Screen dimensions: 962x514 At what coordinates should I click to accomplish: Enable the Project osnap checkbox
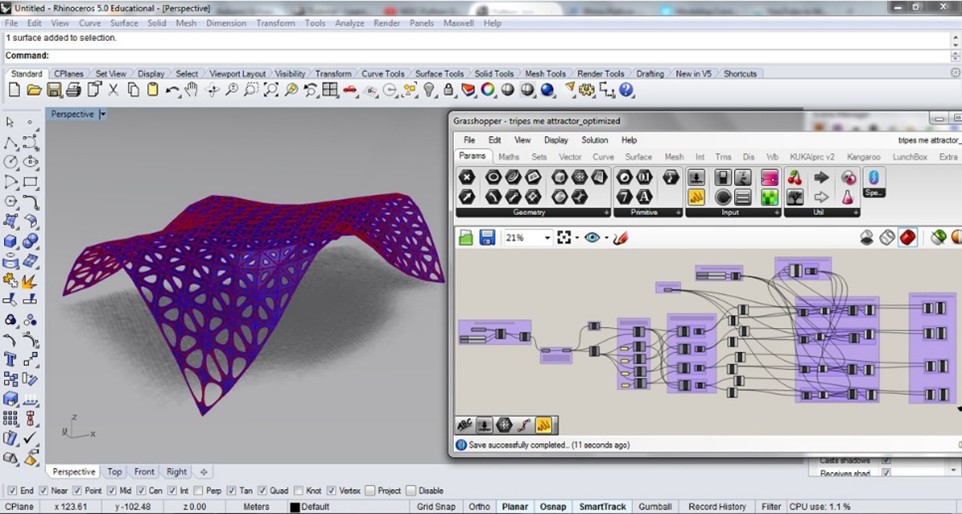click(371, 491)
